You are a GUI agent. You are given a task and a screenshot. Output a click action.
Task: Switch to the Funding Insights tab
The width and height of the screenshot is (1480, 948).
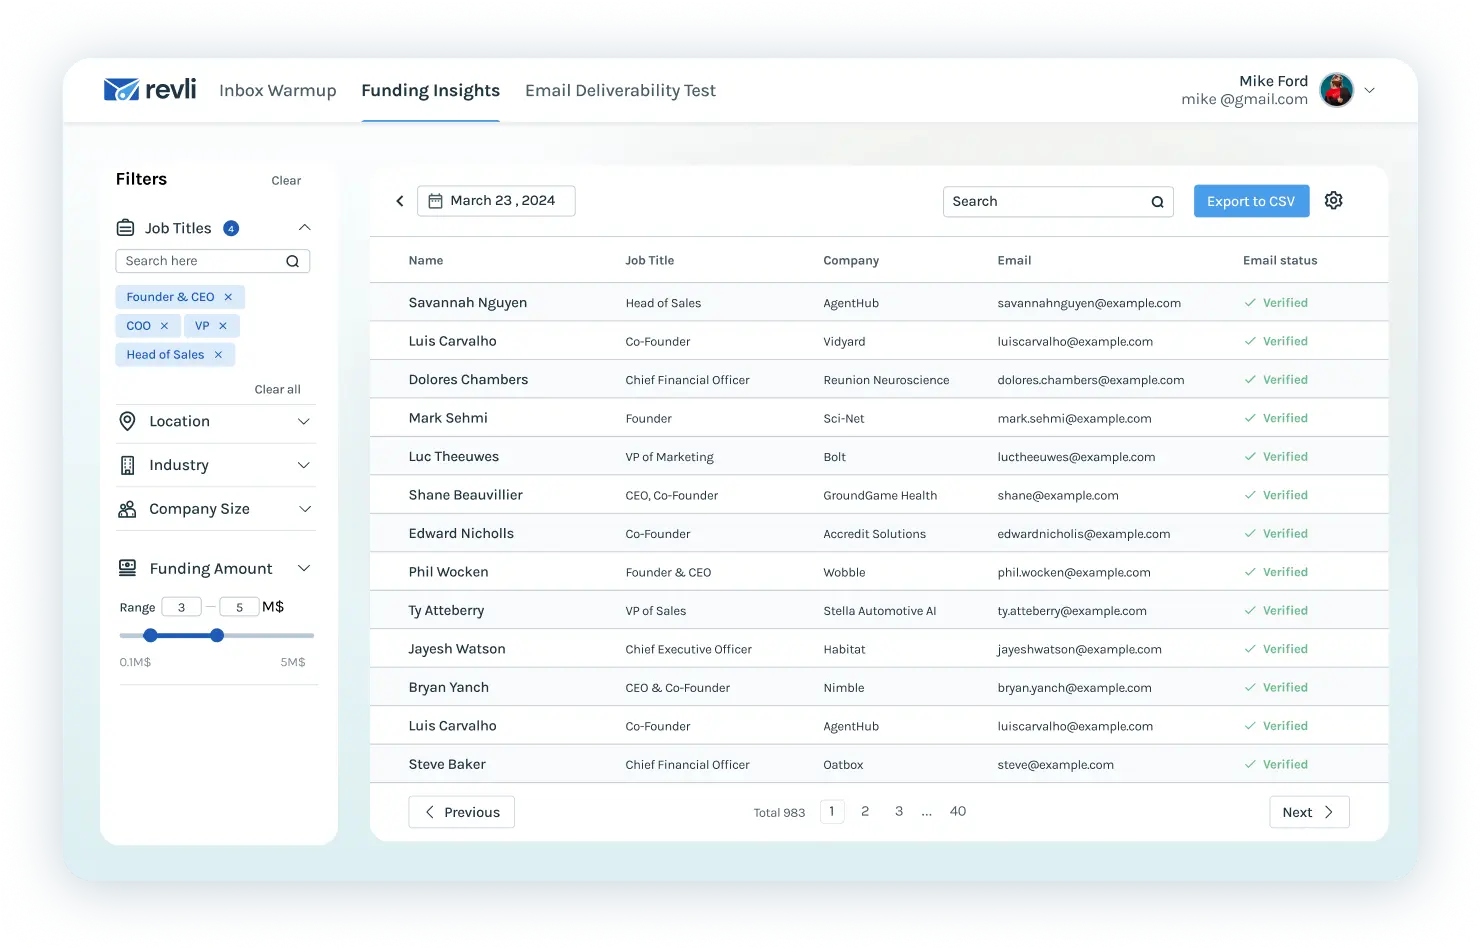(431, 90)
